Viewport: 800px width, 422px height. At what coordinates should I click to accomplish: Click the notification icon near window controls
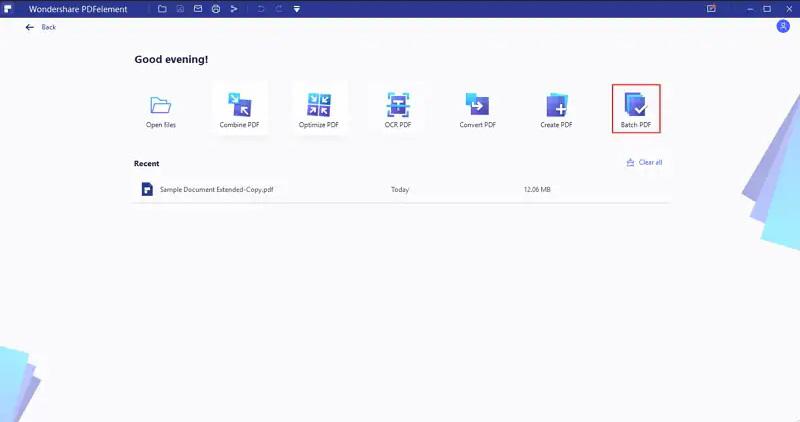(711, 9)
